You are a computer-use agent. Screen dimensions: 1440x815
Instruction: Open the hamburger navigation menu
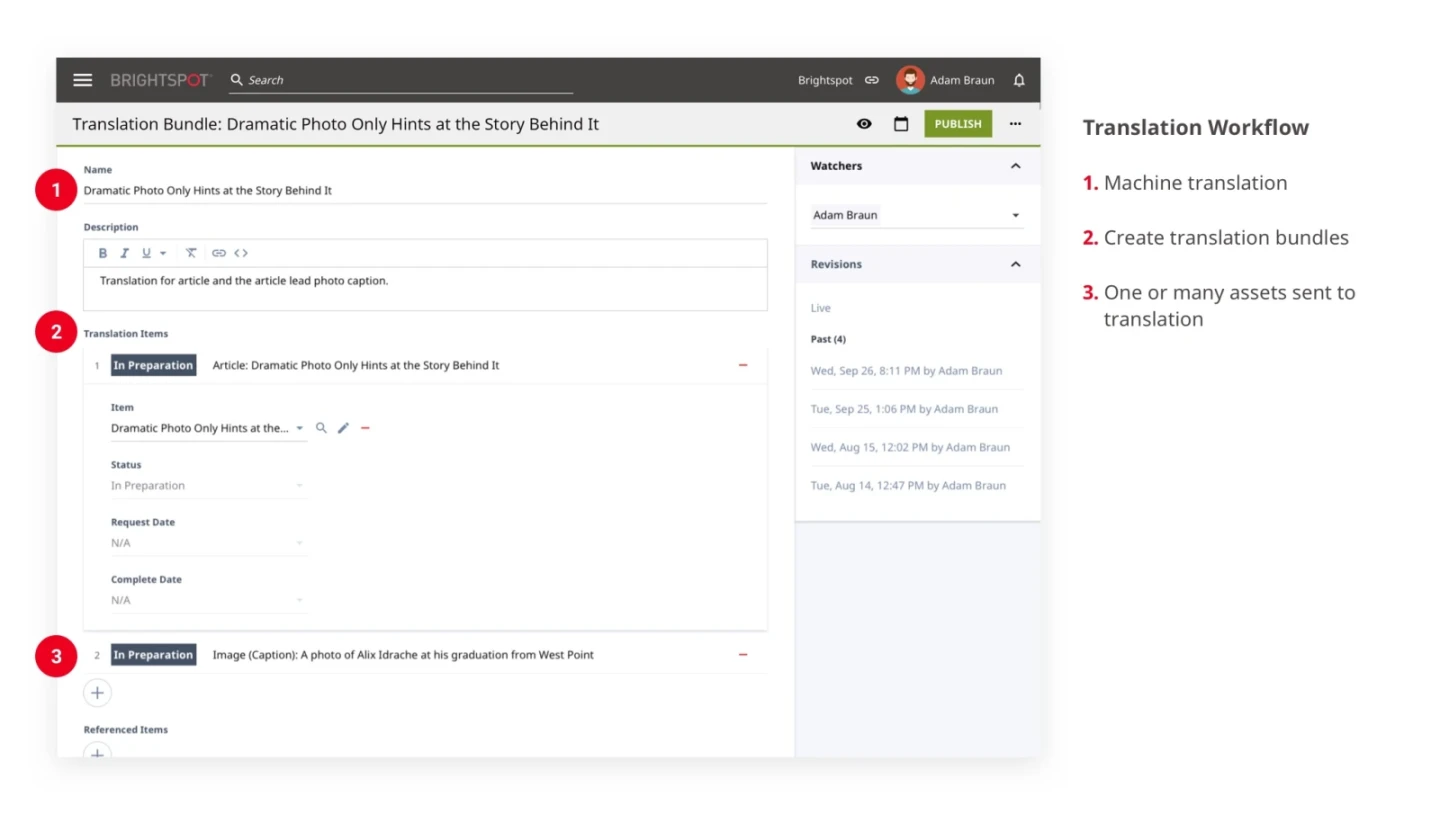tap(82, 80)
